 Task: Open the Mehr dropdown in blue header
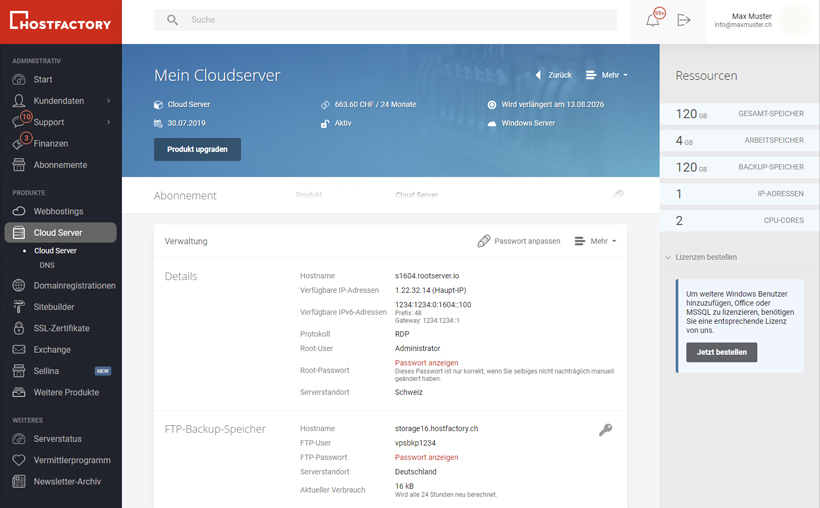(607, 75)
